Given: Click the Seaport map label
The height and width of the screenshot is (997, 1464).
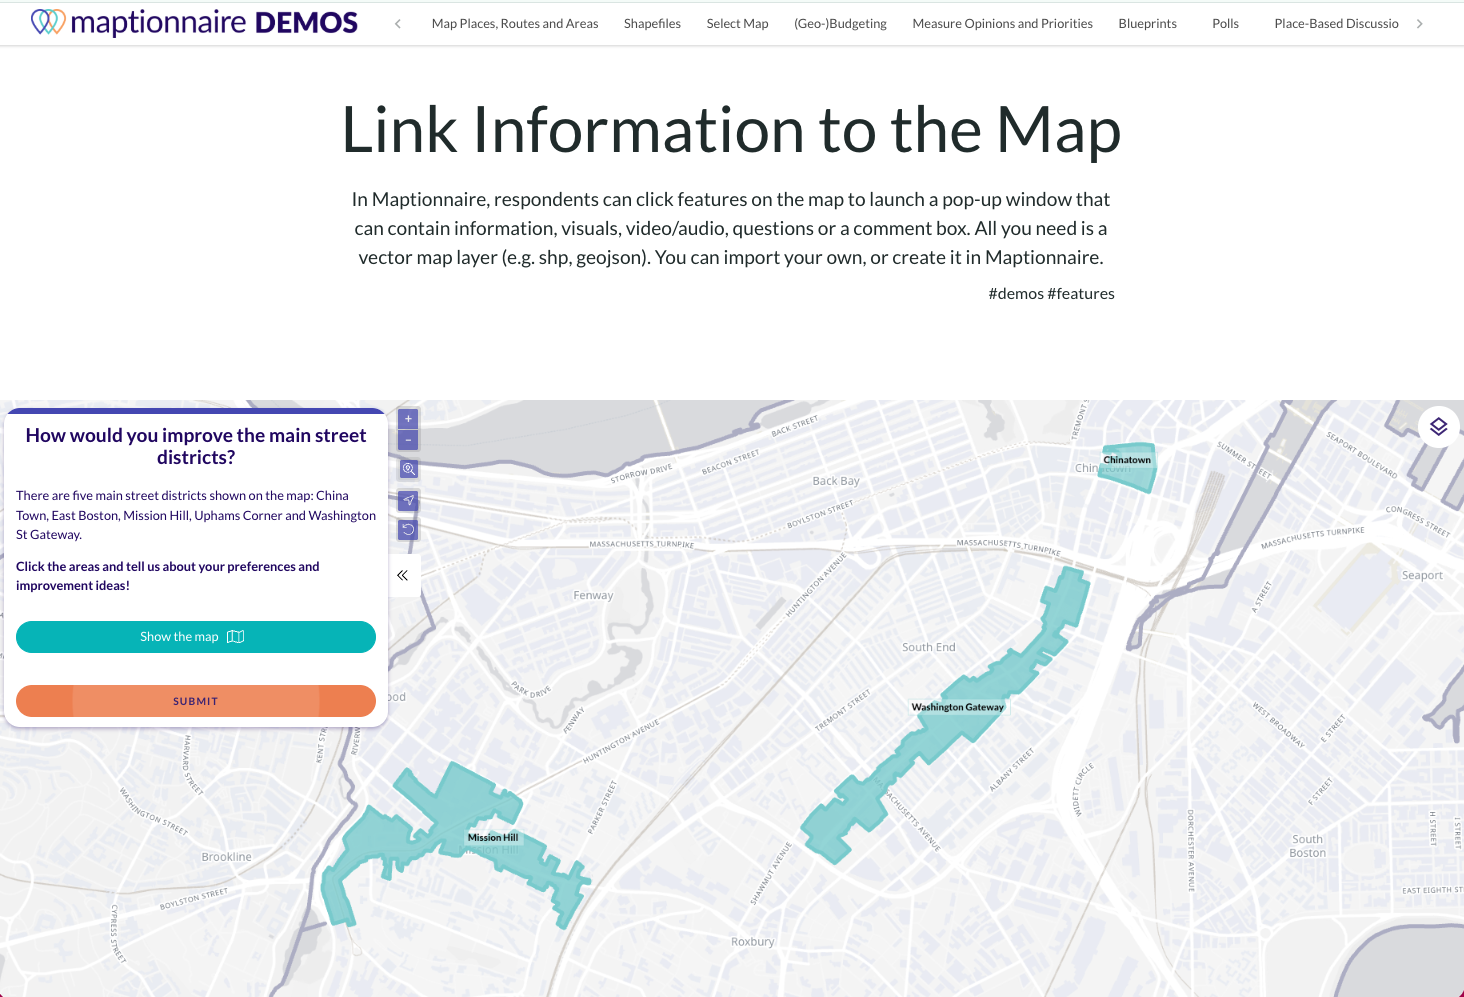Looking at the screenshot, I should [1422, 575].
